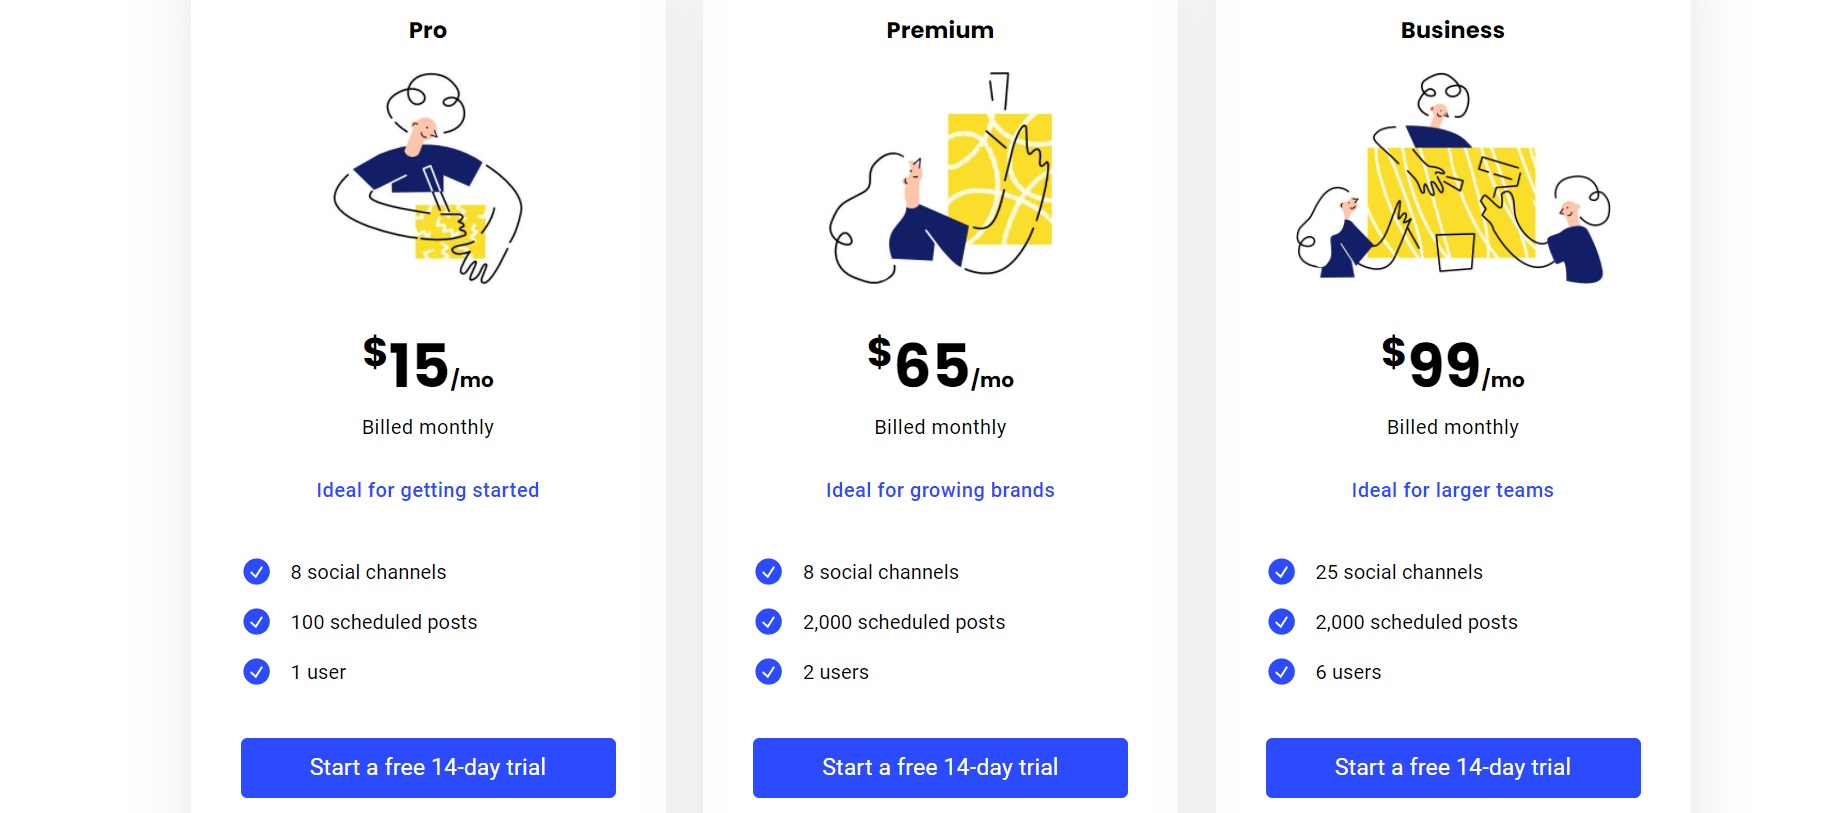
Task: Click checkmark icon beside Premium 8 social channels
Action: (x=768, y=572)
